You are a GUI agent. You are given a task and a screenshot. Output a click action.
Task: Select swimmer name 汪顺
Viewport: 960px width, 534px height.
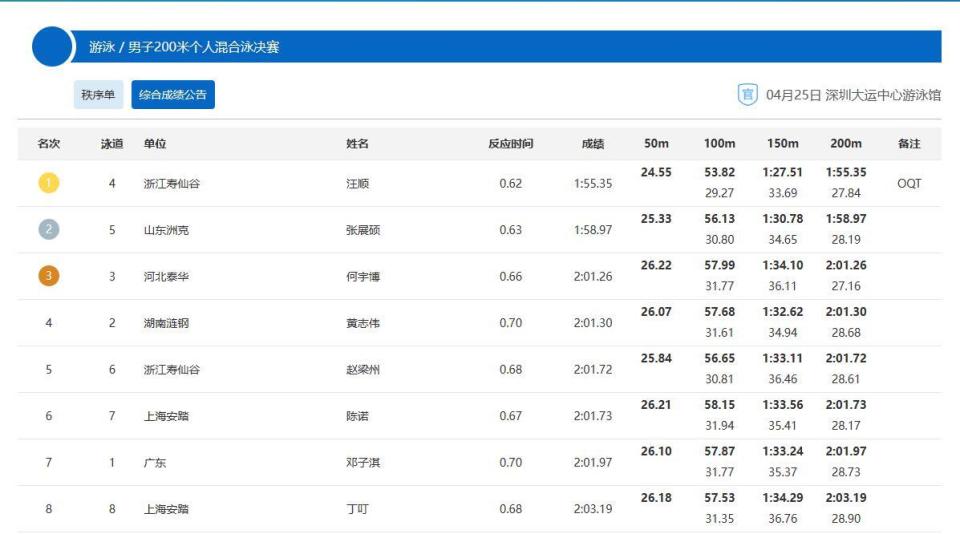(358, 183)
